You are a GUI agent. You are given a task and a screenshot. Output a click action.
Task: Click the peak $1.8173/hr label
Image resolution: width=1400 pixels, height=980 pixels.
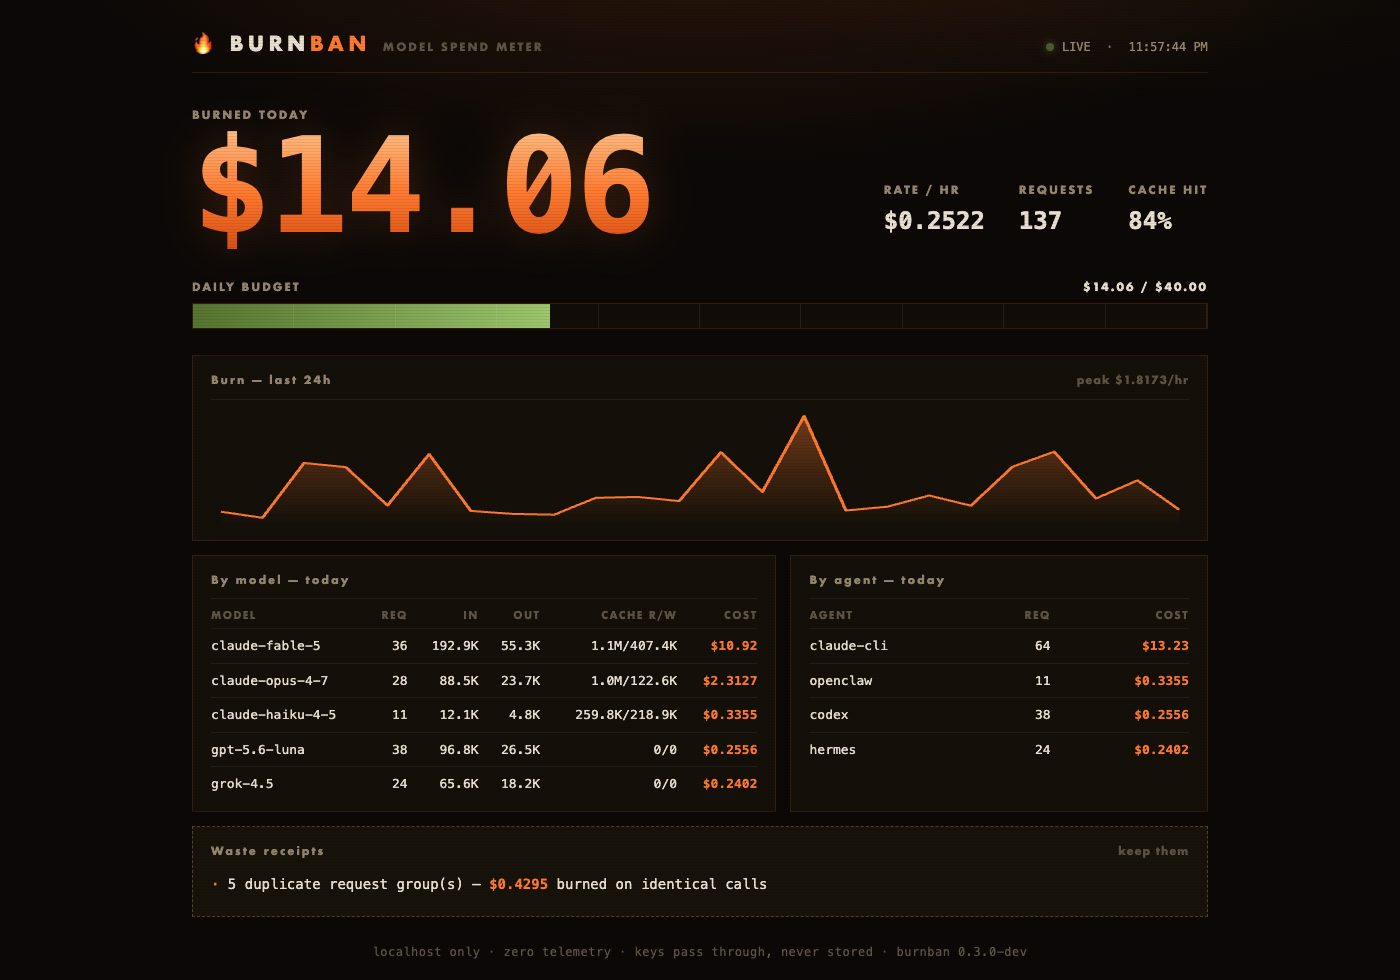[x=1132, y=380]
